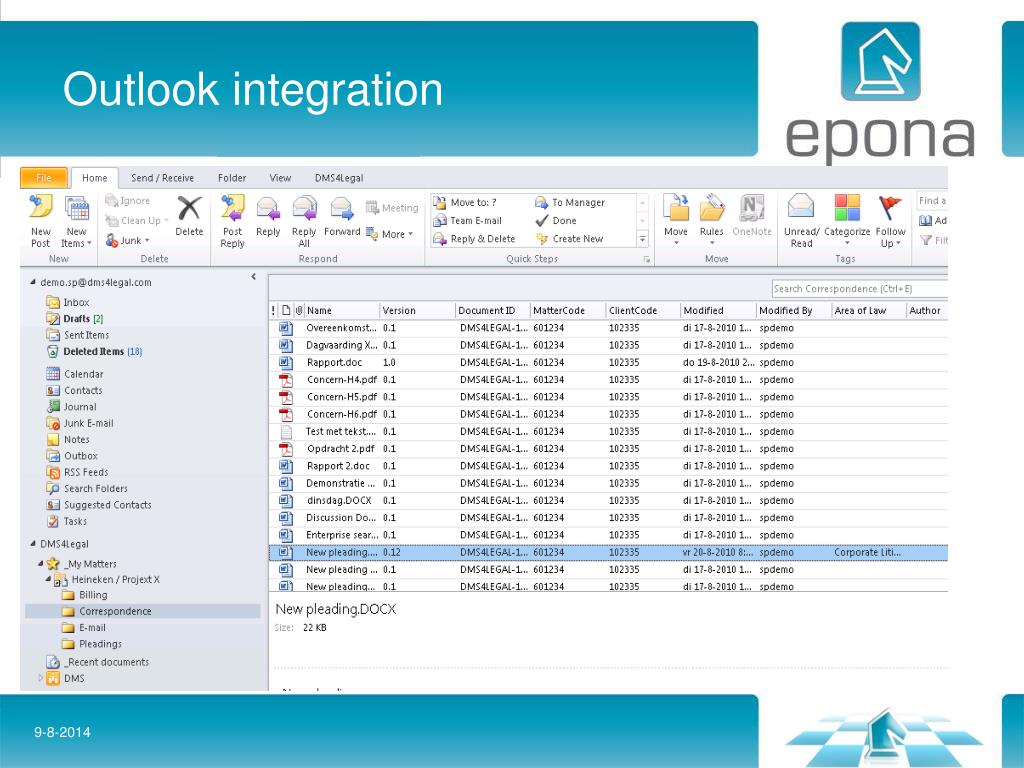The width and height of the screenshot is (1024, 768).
Task: Open the Follow Up flag menu
Action: point(890,221)
